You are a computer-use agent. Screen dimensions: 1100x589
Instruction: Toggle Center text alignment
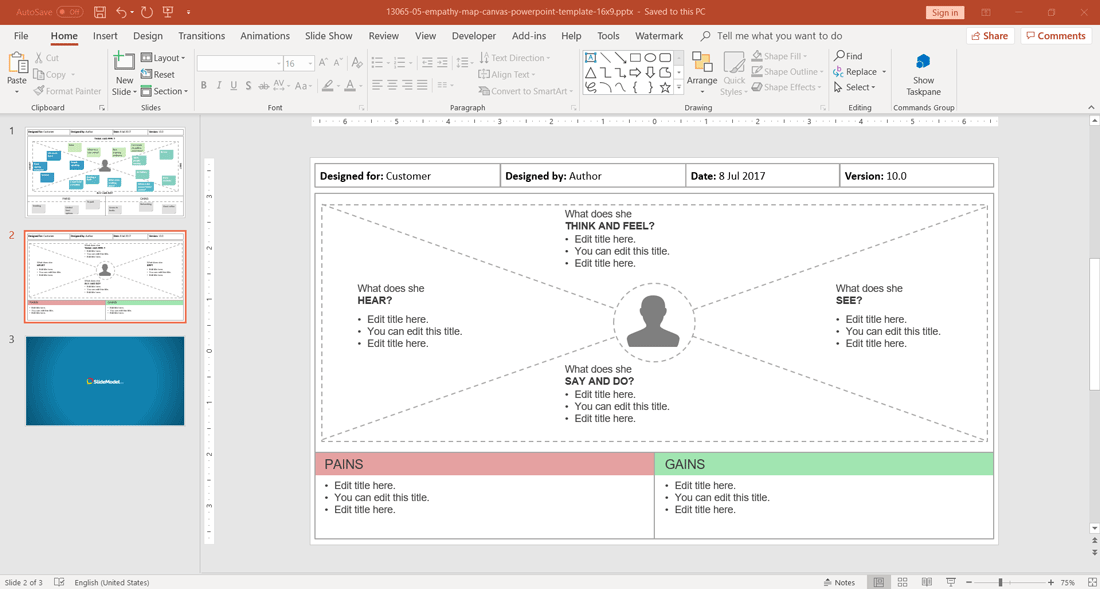(x=394, y=86)
